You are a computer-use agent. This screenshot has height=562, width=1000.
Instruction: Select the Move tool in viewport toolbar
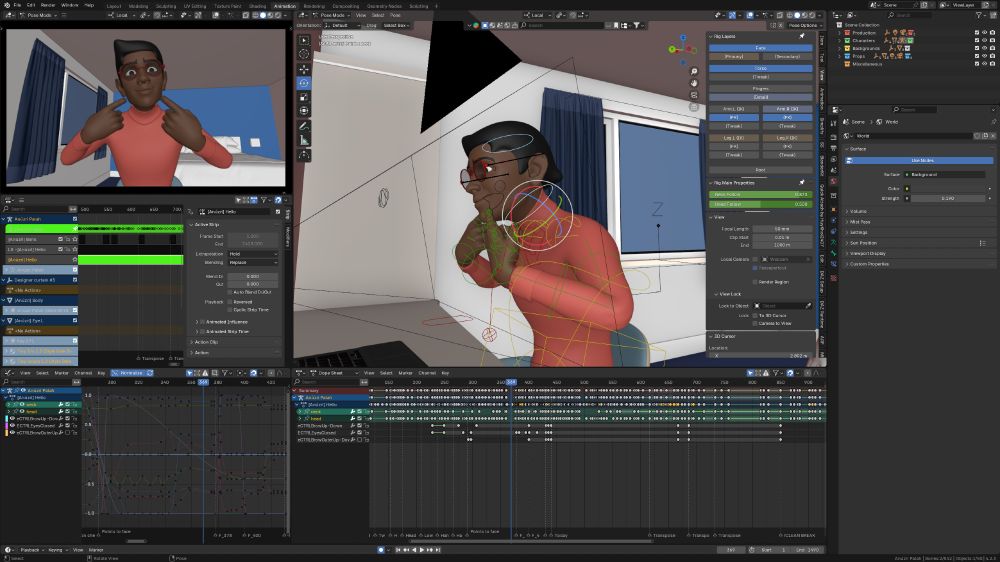click(x=304, y=68)
